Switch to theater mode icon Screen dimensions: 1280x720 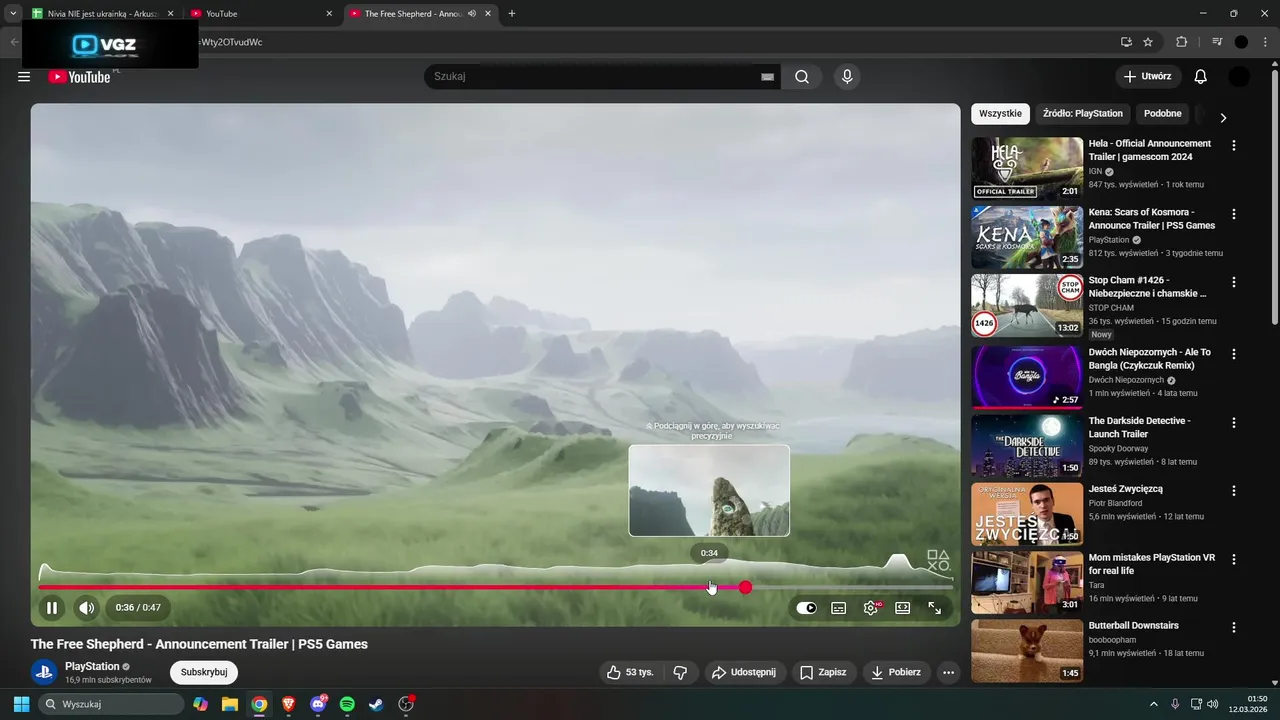click(x=903, y=608)
